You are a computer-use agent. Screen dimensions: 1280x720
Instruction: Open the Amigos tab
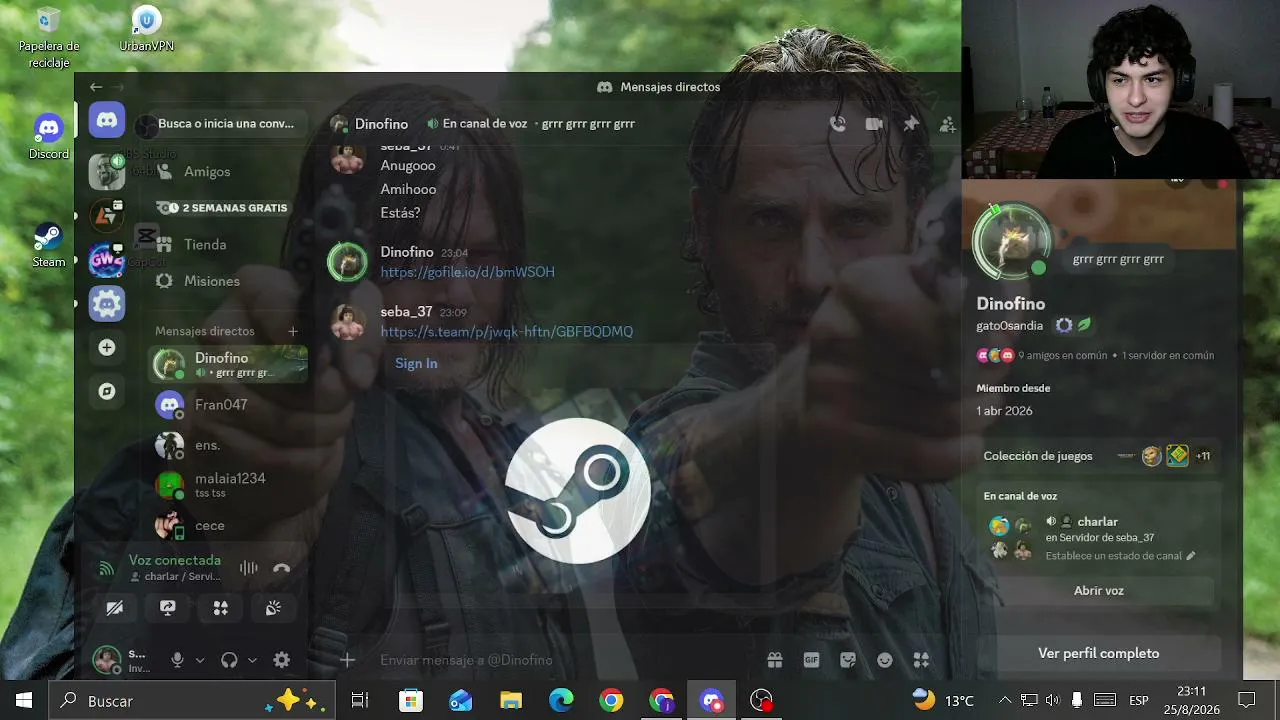228,172
